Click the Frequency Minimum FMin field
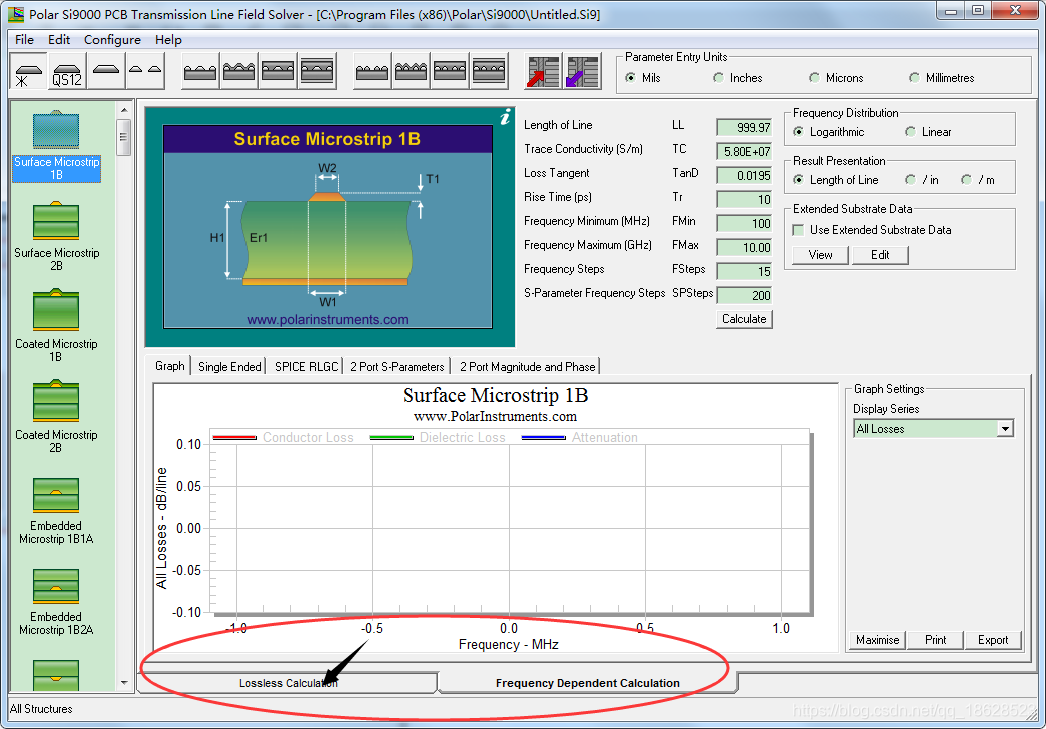 click(744, 223)
